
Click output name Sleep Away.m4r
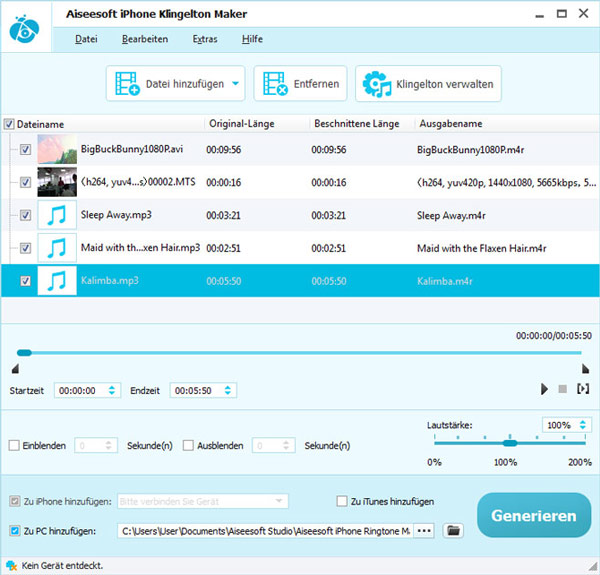451,215
